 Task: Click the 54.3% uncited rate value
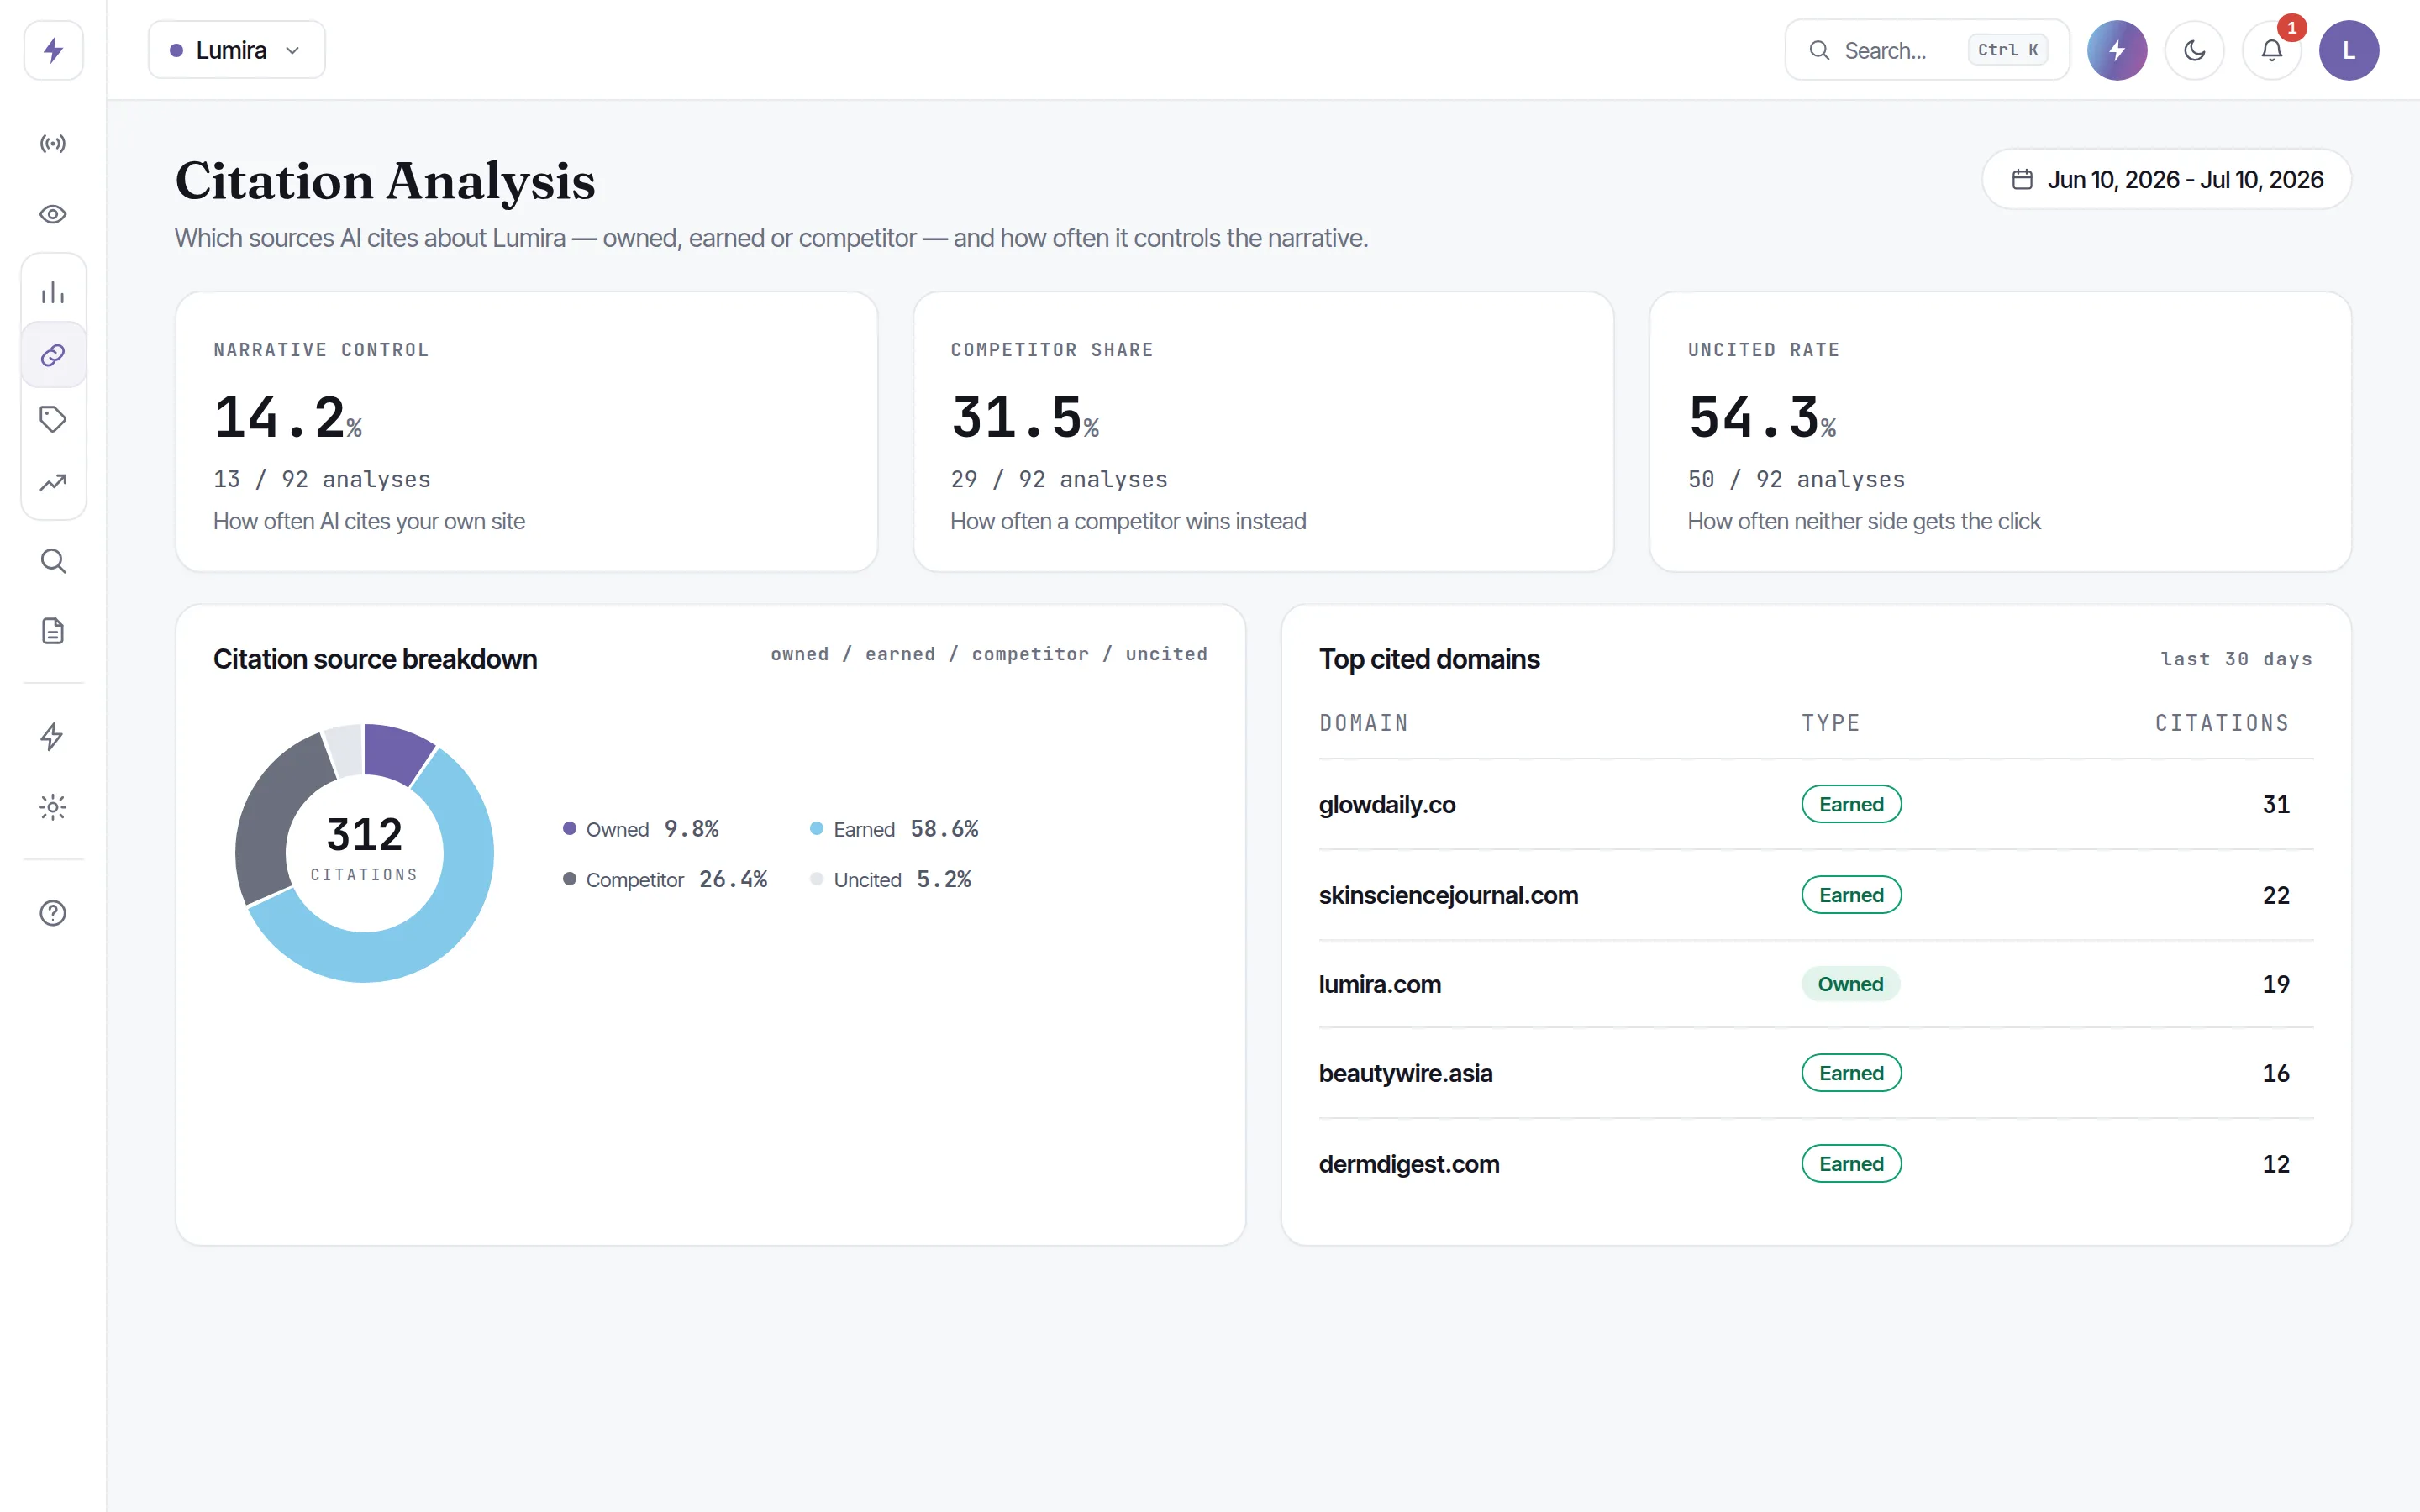(1762, 417)
